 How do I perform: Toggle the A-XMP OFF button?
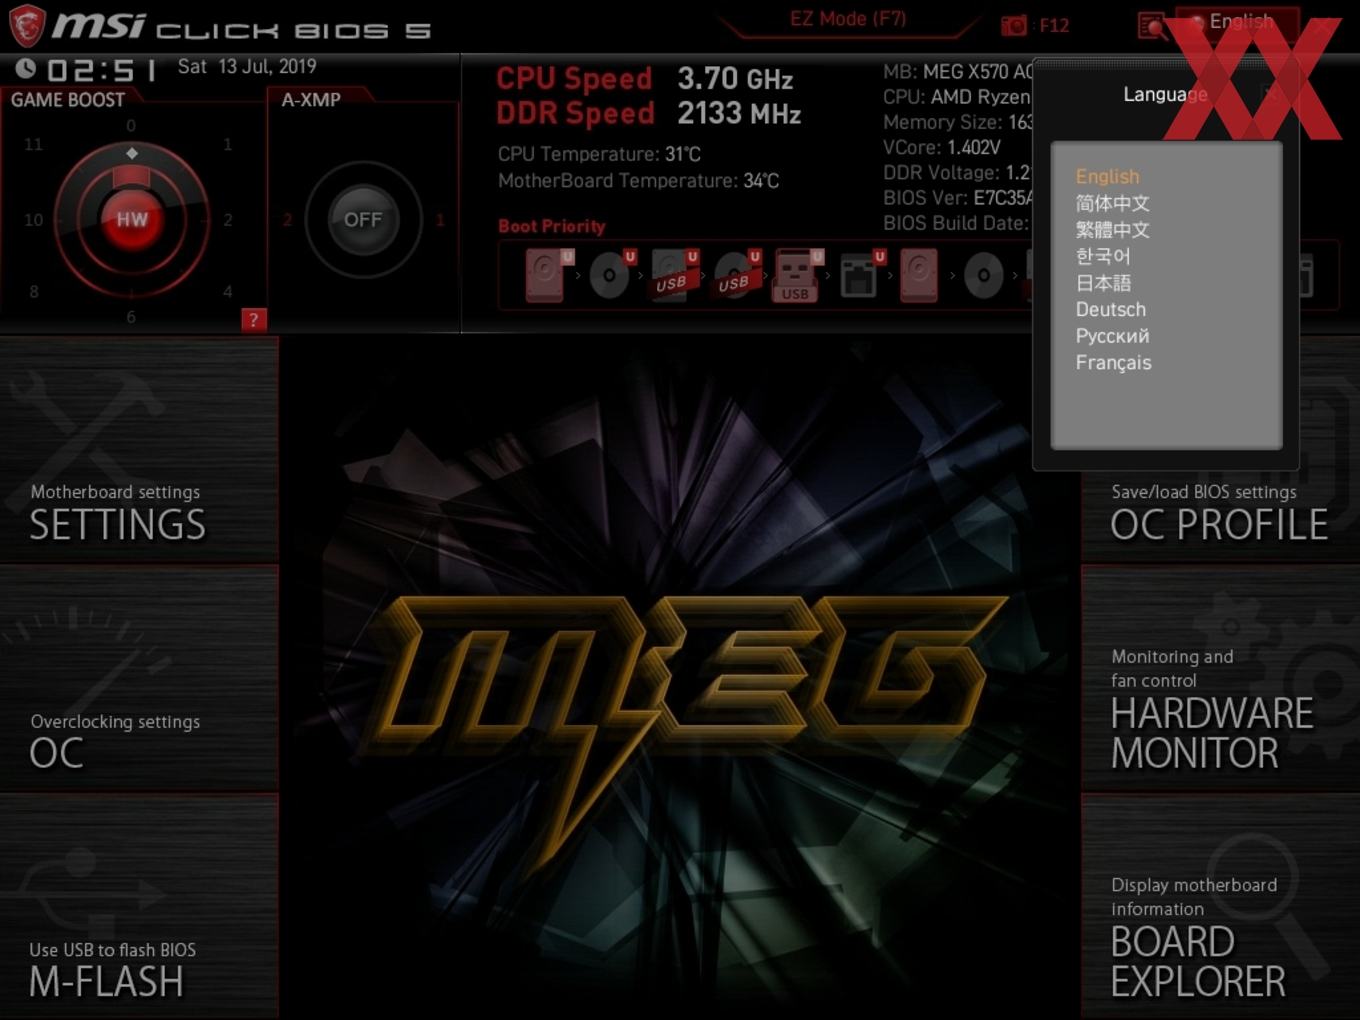tap(363, 219)
